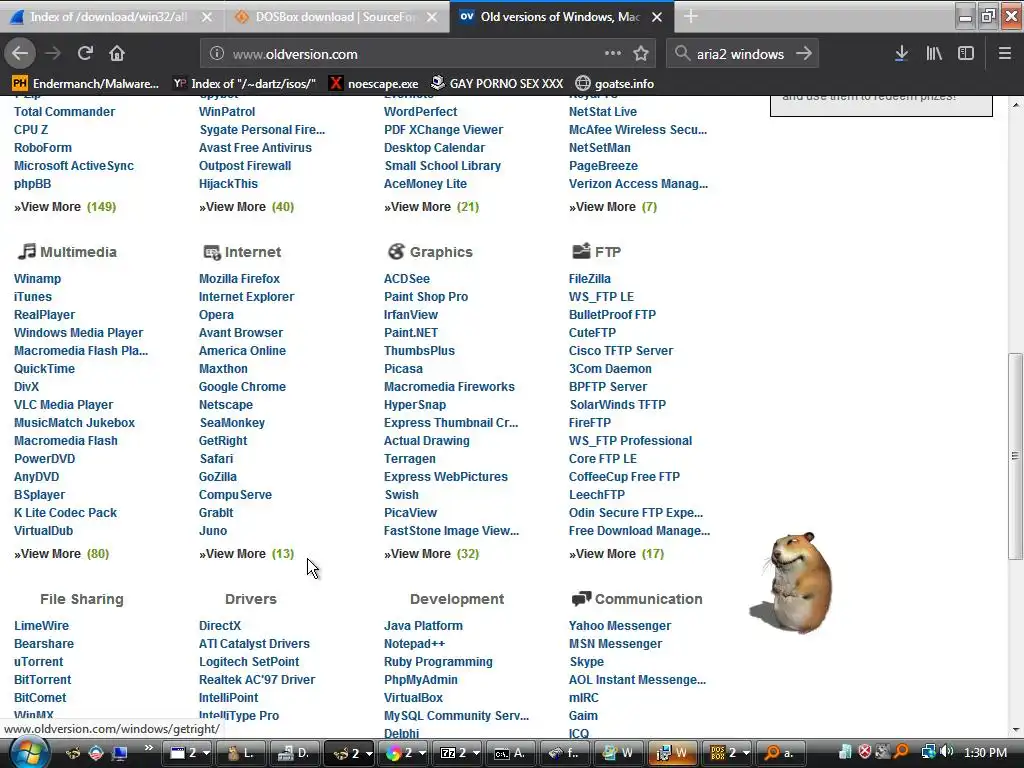Click the vertical page scrollbar thumb
Viewport: 1024px width, 768px height.
[1015, 456]
